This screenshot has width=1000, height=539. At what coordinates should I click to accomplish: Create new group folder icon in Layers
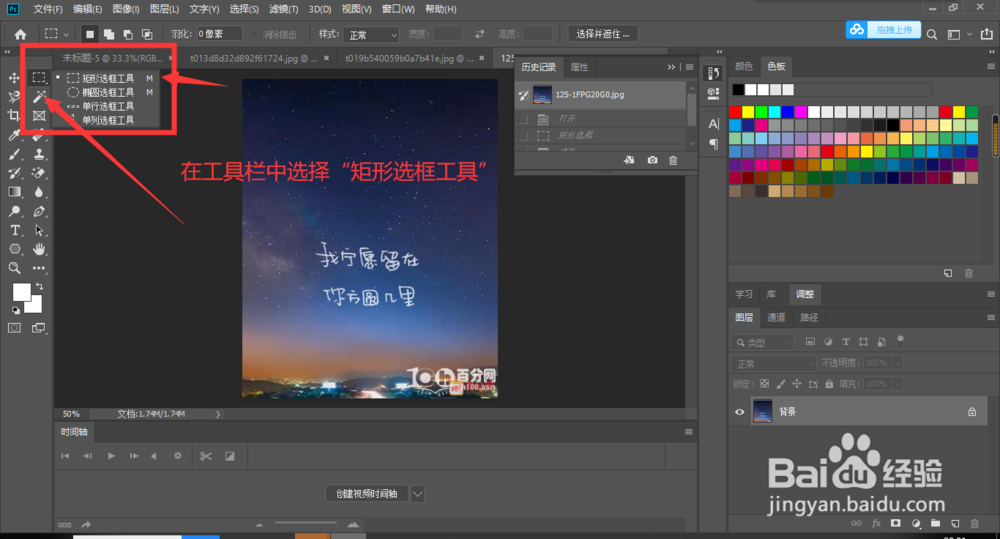(935, 524)
